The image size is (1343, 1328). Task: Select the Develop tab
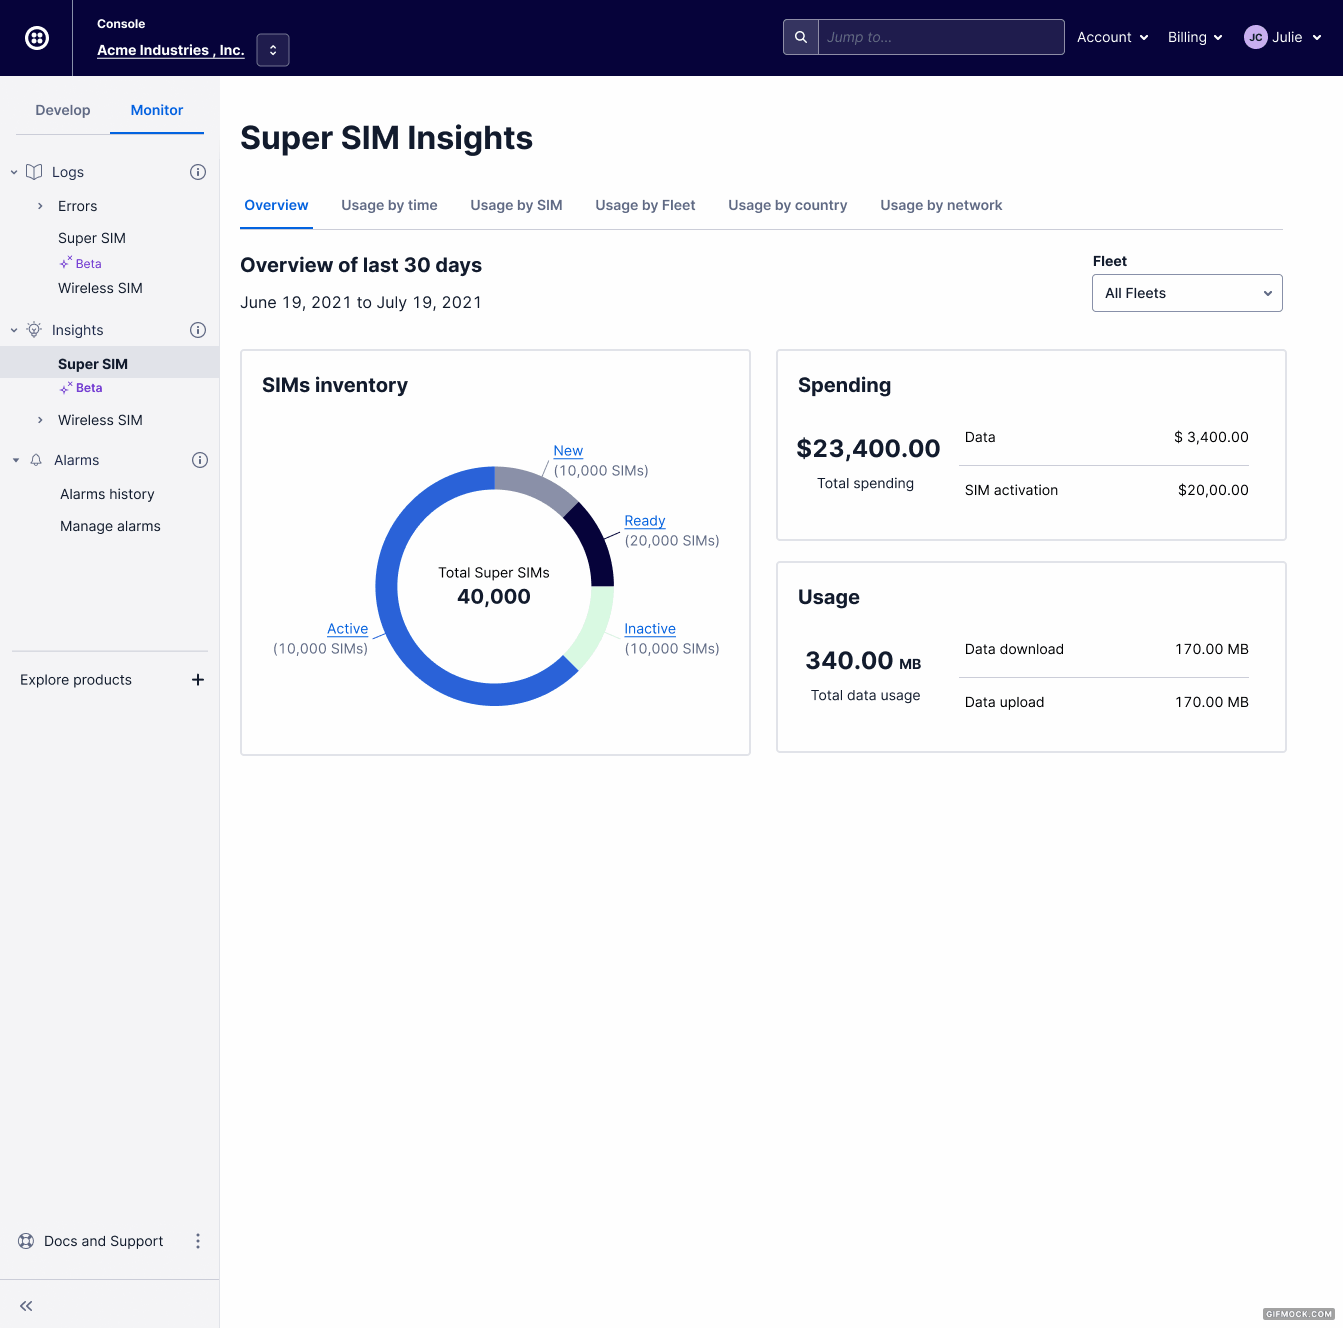tap(63, 110)
